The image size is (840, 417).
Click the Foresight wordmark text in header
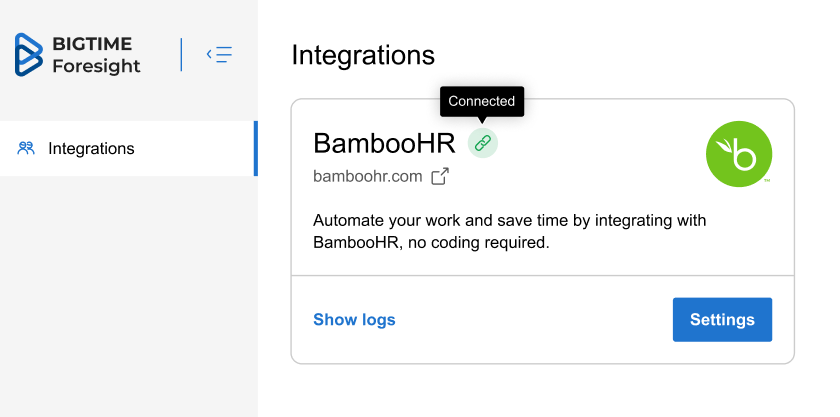pyautogui.click(x=96, y=67)
